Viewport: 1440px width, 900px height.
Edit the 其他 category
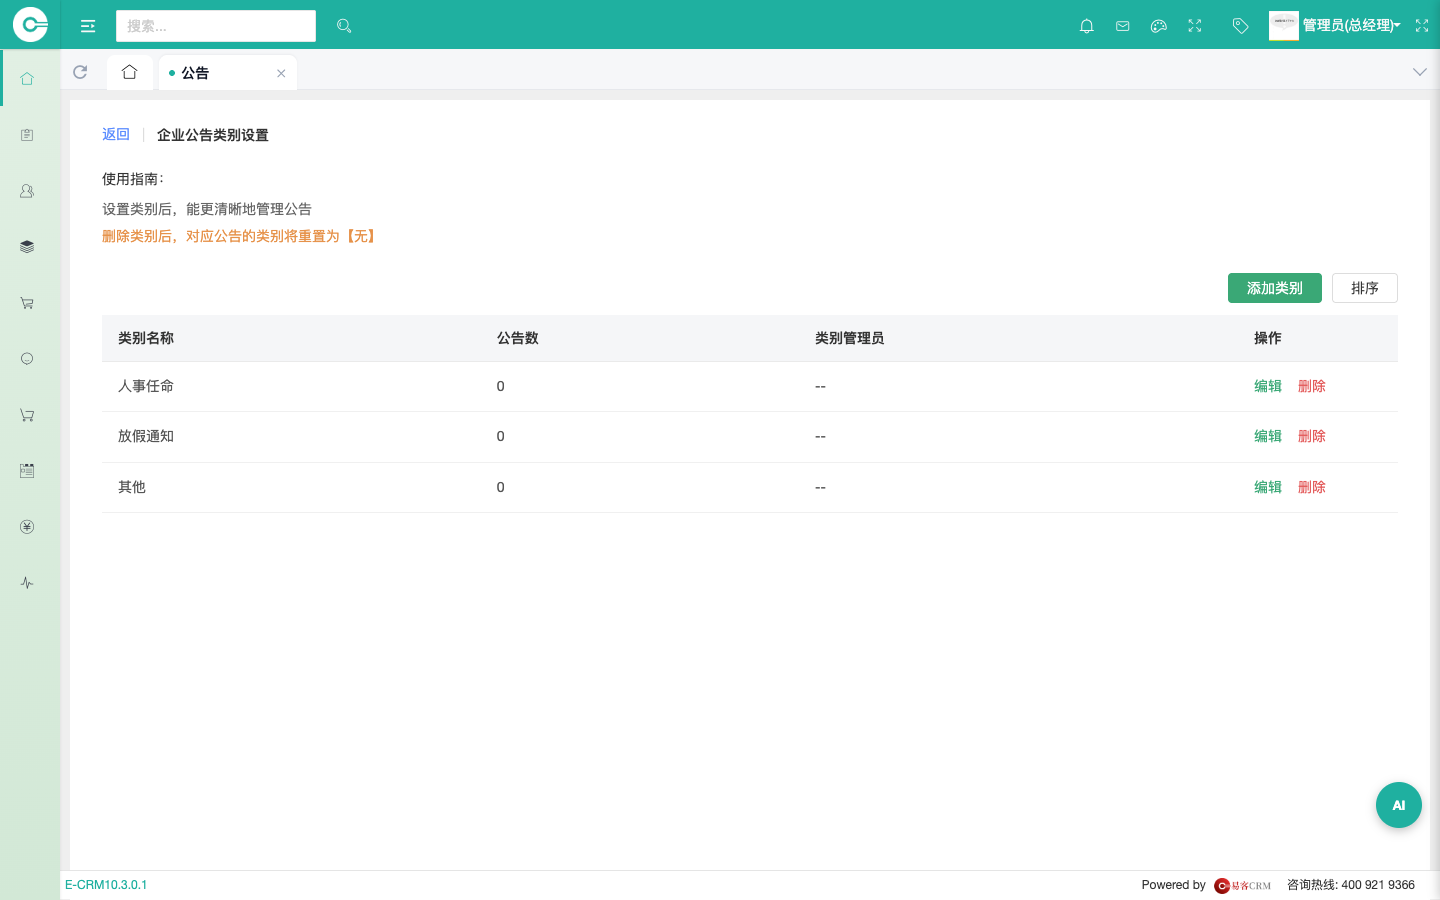(x=1268, y=487)
